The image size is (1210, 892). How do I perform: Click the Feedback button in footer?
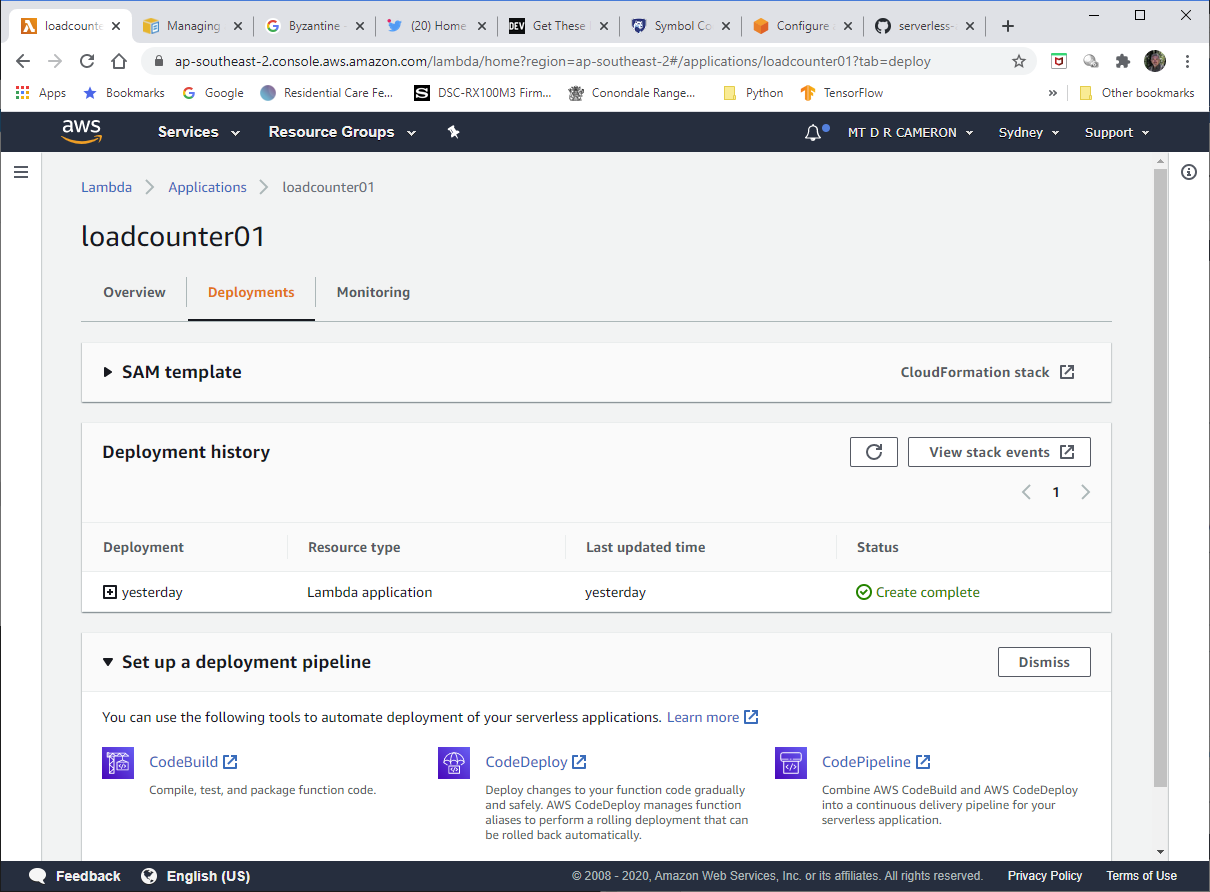(x=75, y=876)
